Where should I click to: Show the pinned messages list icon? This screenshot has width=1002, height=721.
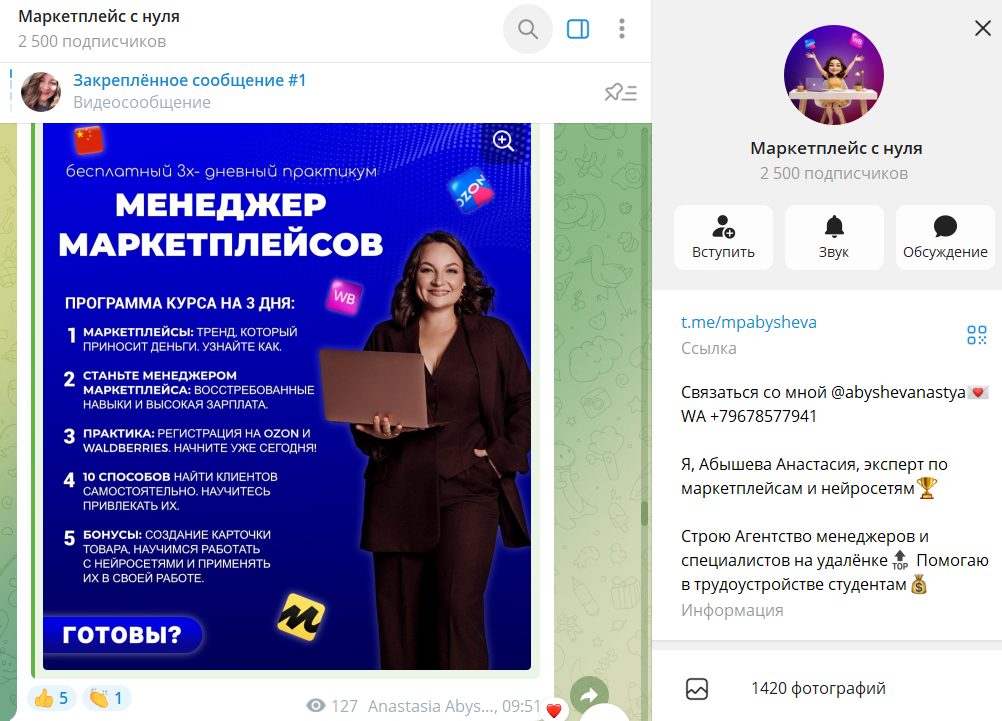[620, 93]
